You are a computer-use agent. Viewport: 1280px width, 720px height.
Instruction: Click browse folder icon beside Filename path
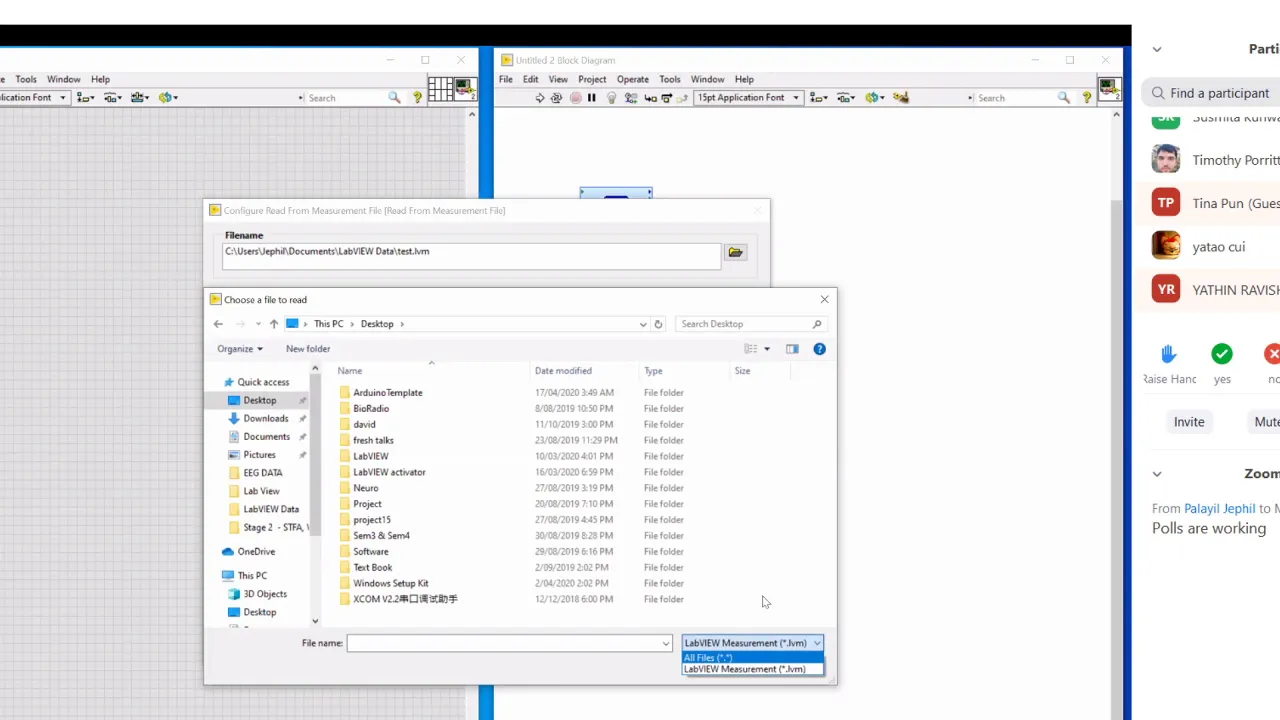point(736,252)
